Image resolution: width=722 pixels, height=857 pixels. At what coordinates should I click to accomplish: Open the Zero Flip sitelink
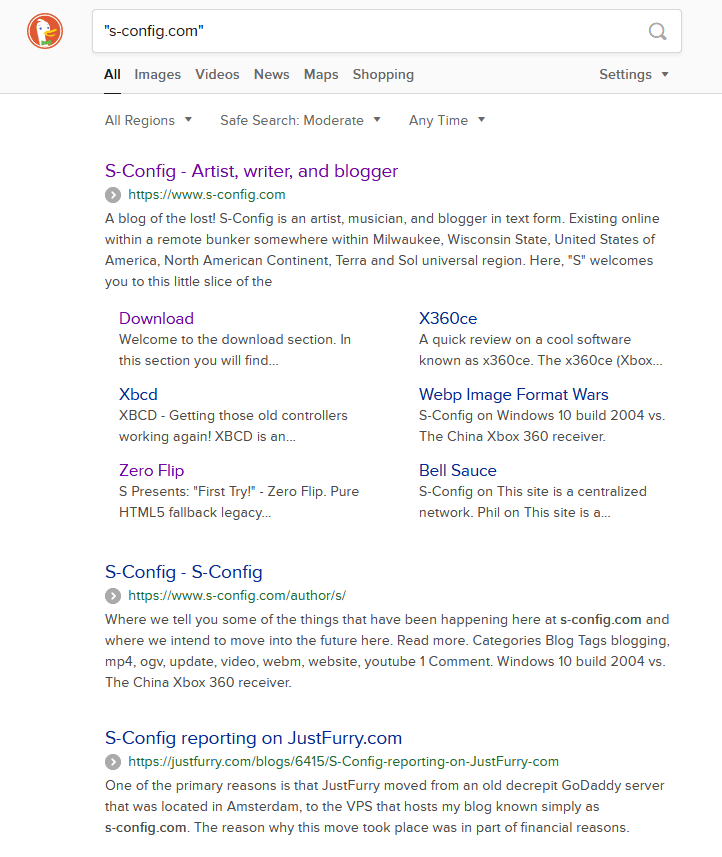[151, 471]
